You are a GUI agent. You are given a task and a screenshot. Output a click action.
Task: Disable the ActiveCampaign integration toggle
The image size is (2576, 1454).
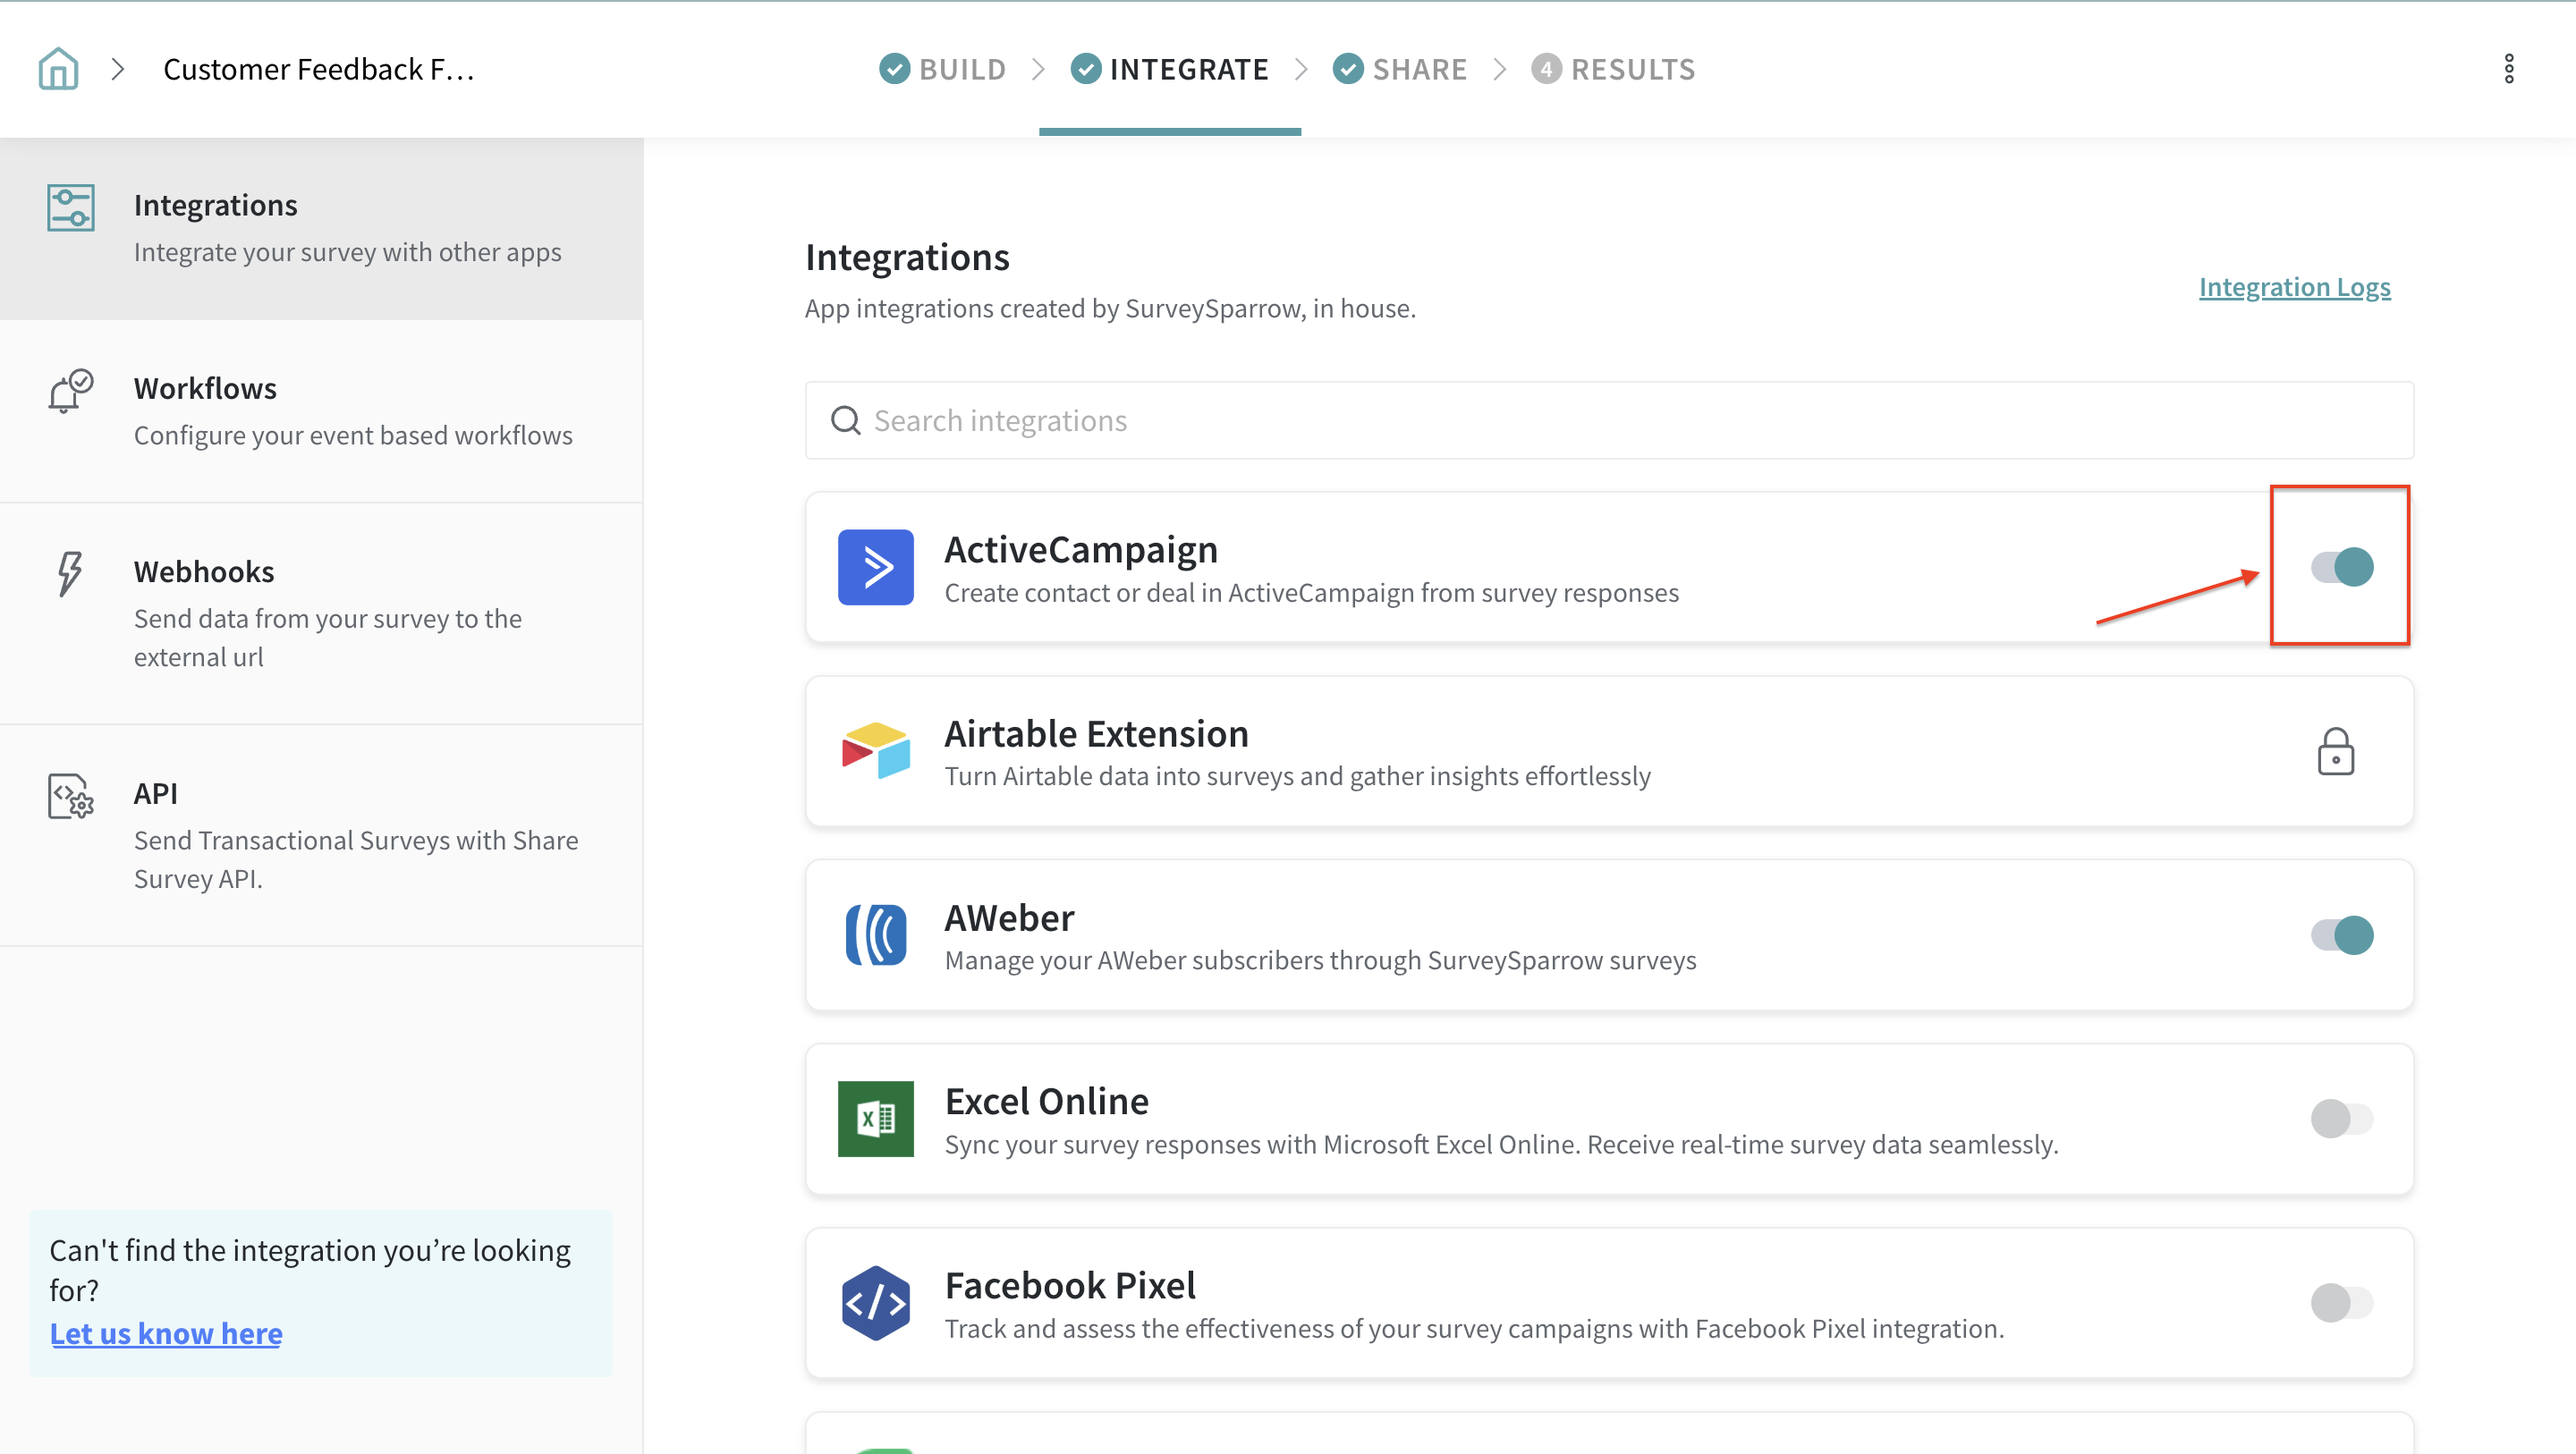coord(2341,567)
